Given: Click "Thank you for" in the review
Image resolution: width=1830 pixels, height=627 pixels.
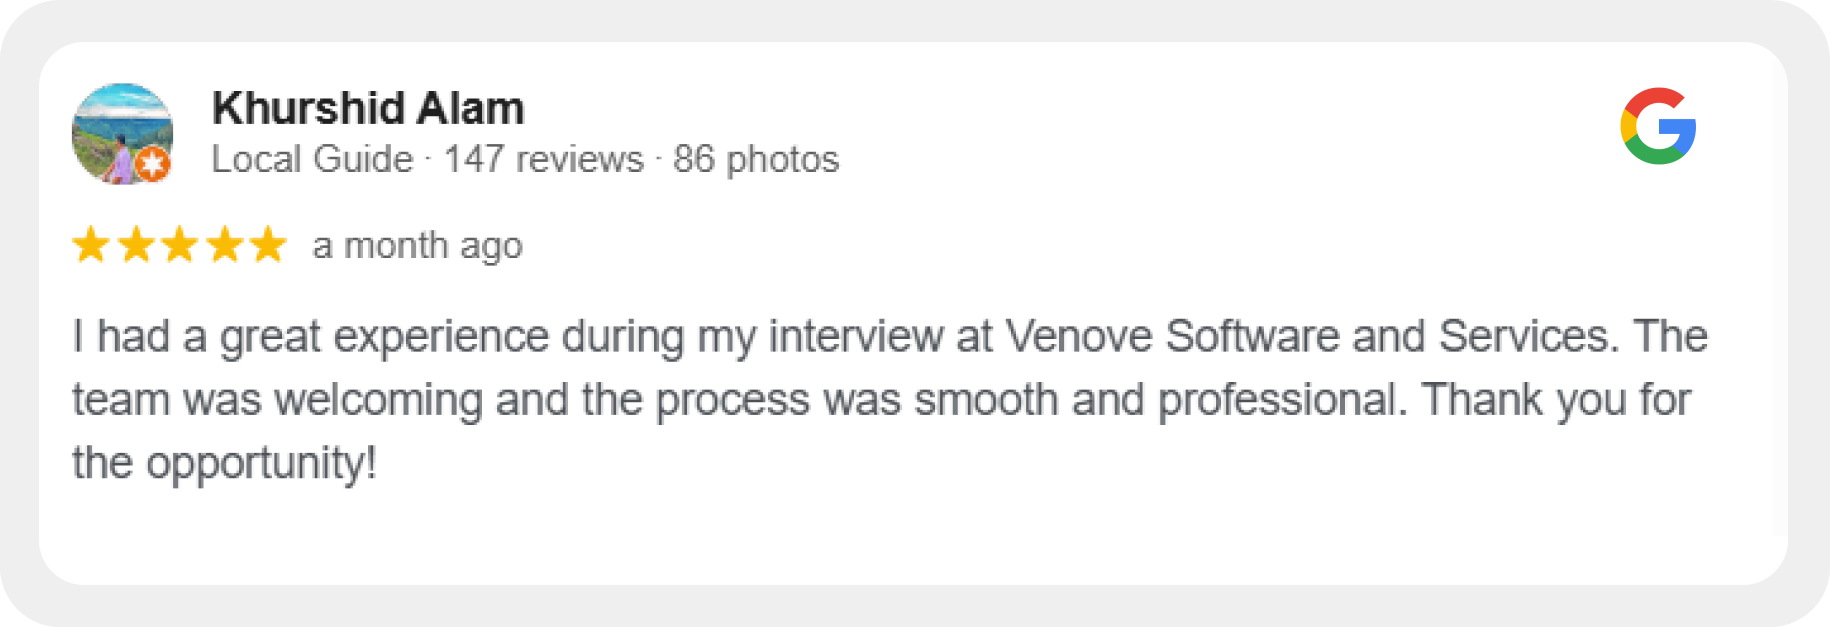Looking at the screenshot, I should [1556, 400].
